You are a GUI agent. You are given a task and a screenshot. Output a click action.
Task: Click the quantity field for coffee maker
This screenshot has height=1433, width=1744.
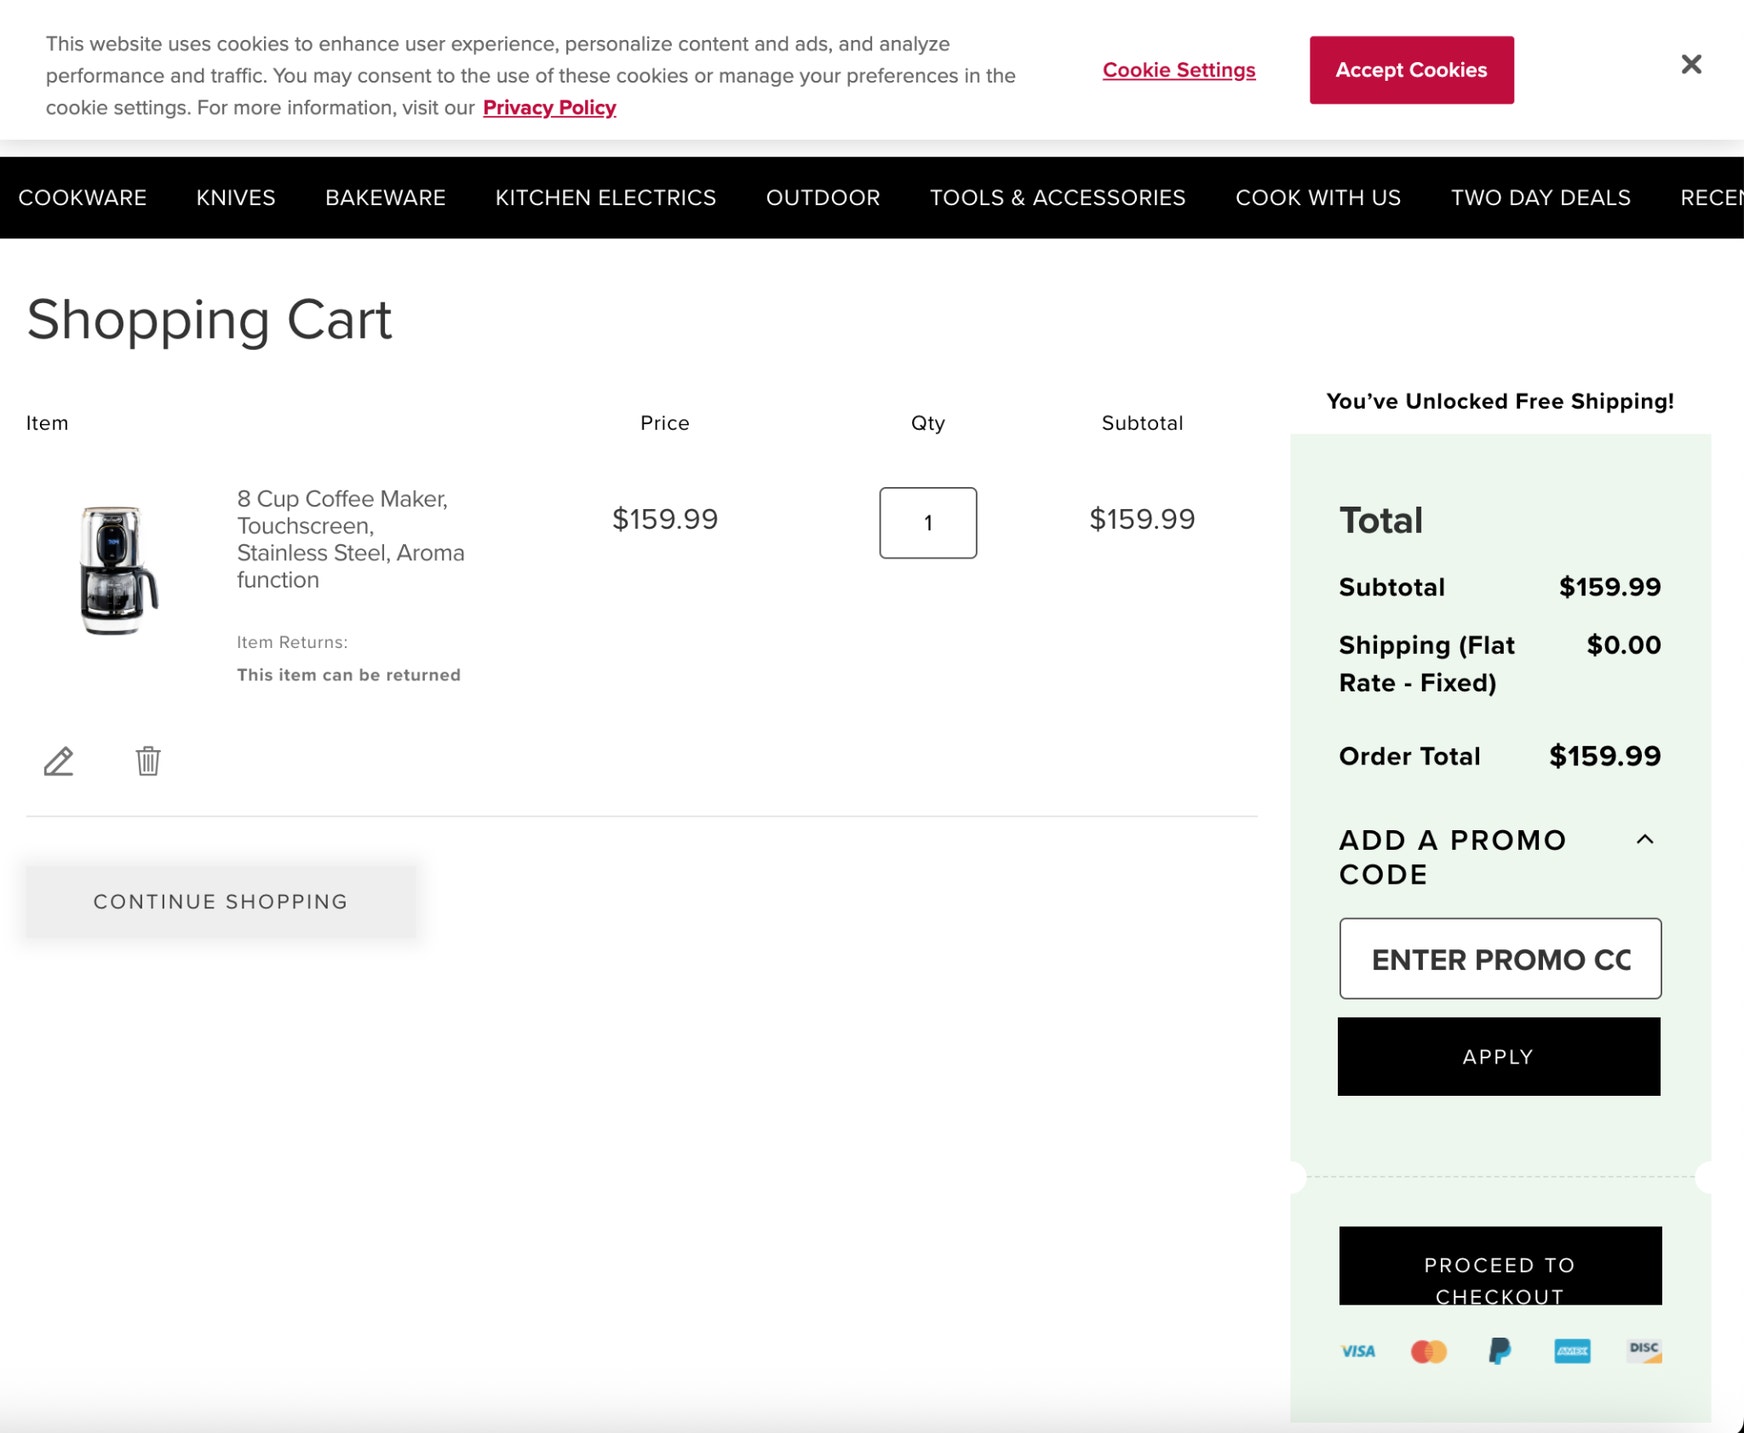click(928, 523)
